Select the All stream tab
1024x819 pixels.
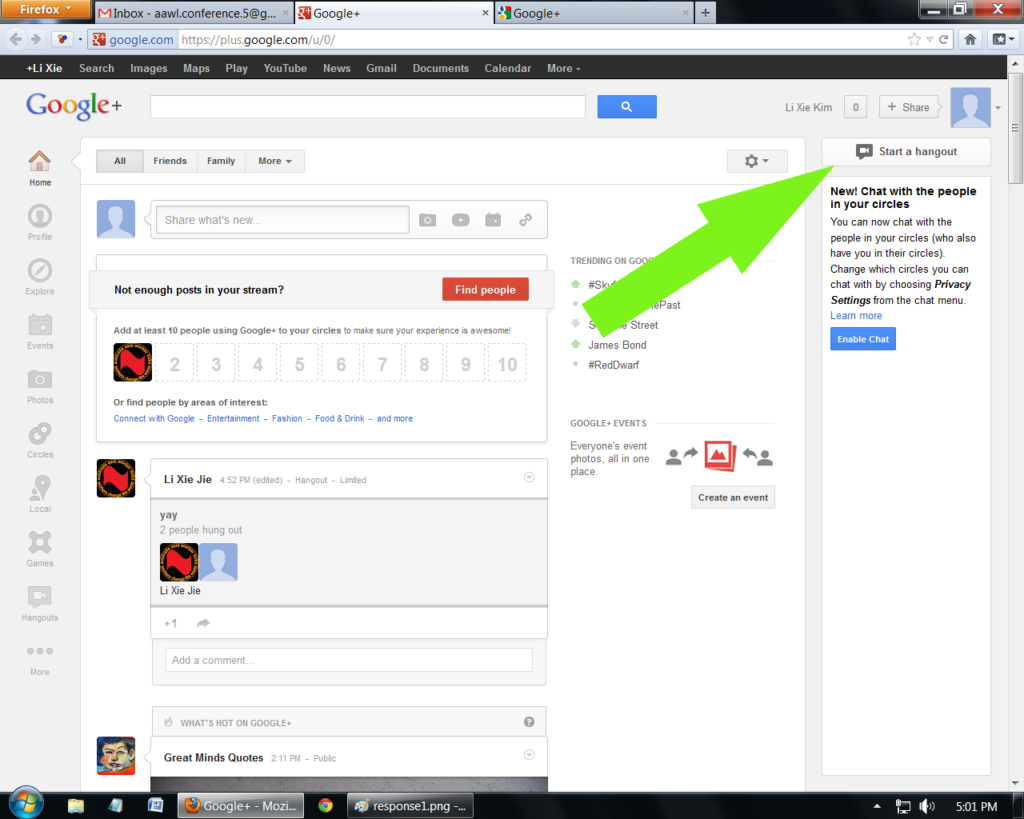[120, 161]
